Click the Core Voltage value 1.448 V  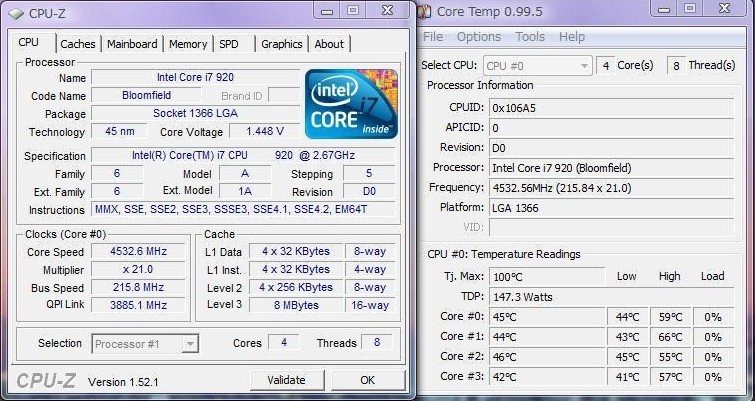[x=264, y=131]
